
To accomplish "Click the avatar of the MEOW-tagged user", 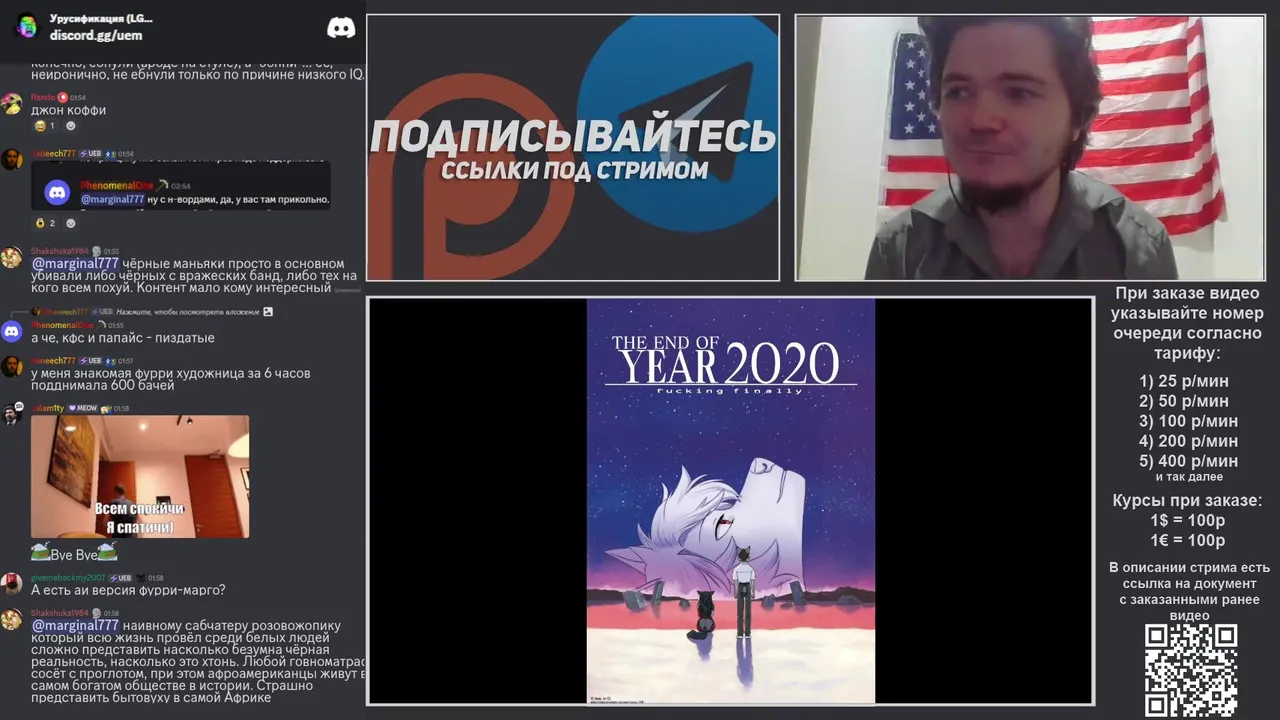I will tap(11, 414).
